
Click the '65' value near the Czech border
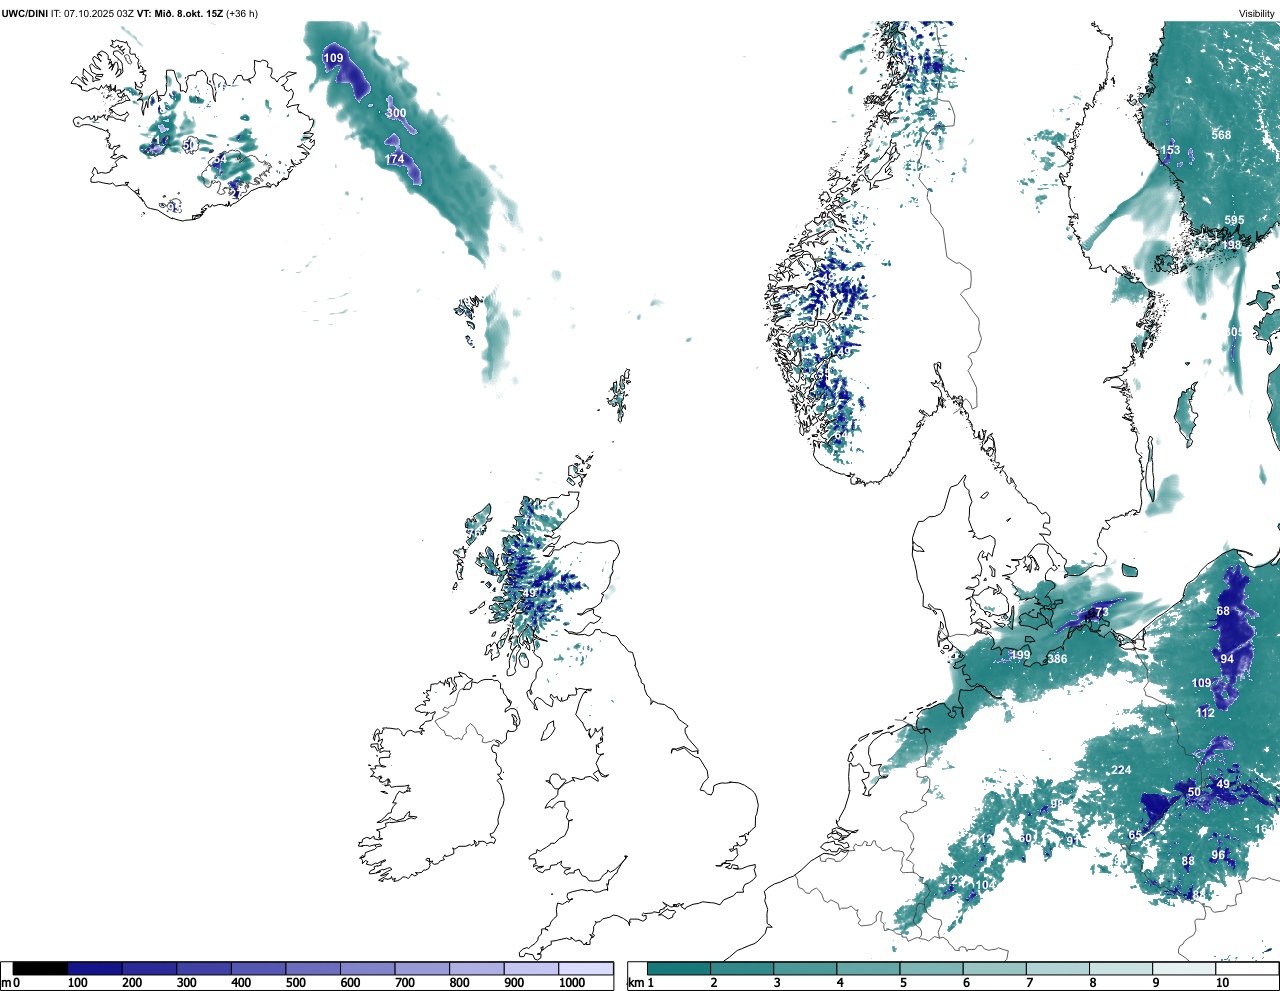(x=1135, y=835)
